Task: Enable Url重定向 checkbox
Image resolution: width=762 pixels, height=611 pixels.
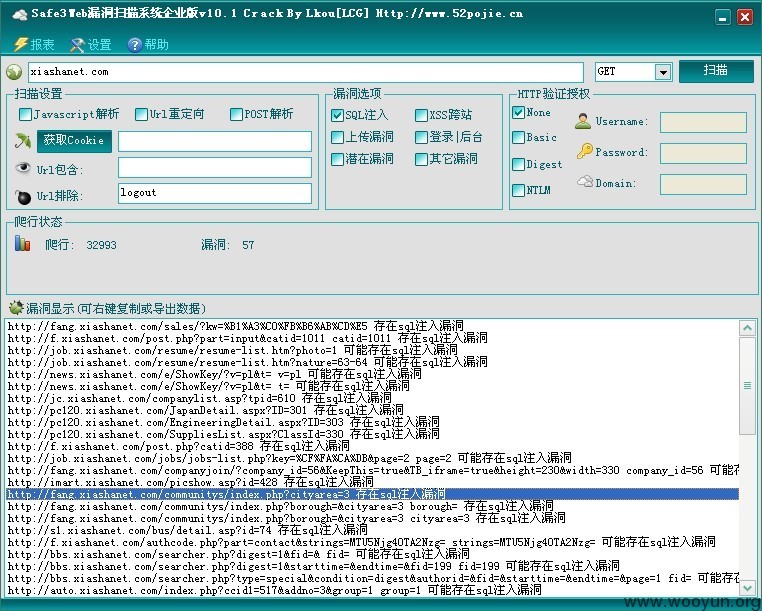Action: point(141,114)
